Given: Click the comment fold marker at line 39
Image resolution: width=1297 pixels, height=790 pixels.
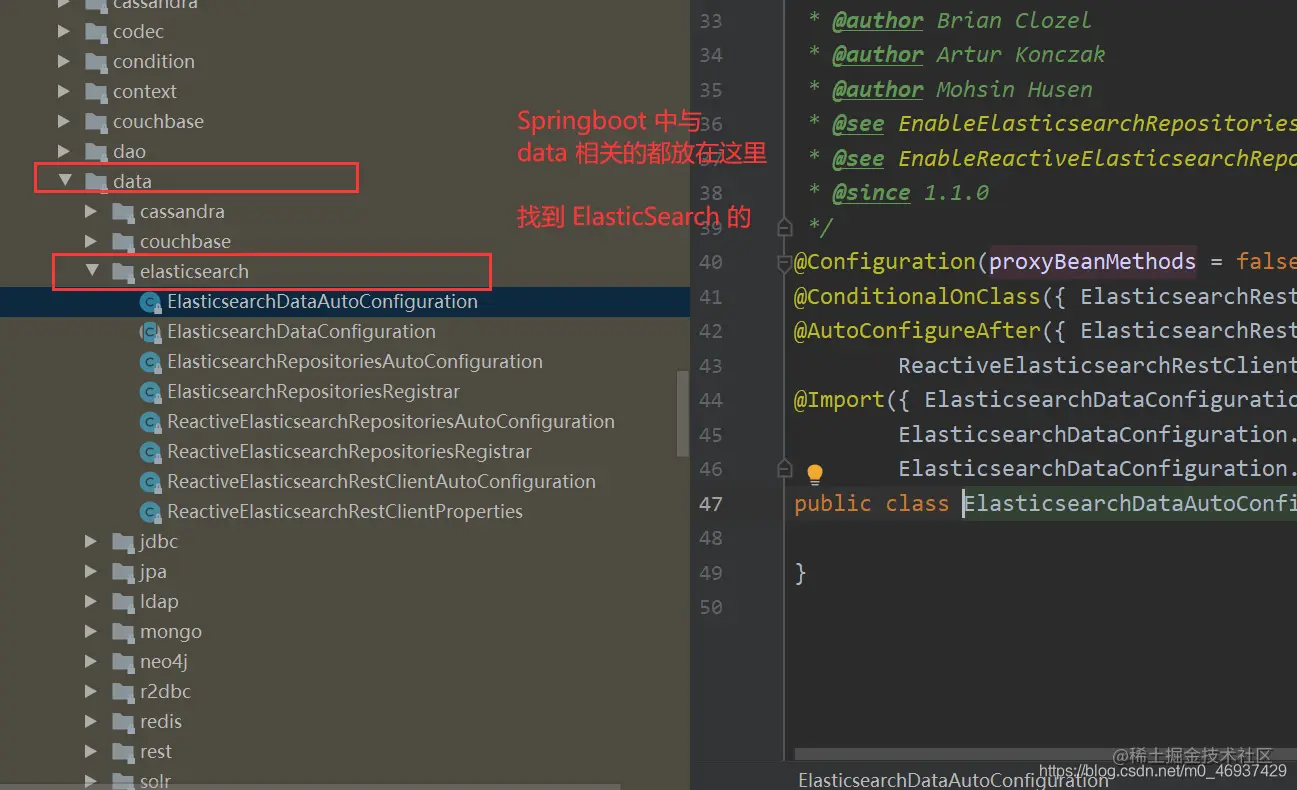Looking at the screenshot, I should [785, 229].
